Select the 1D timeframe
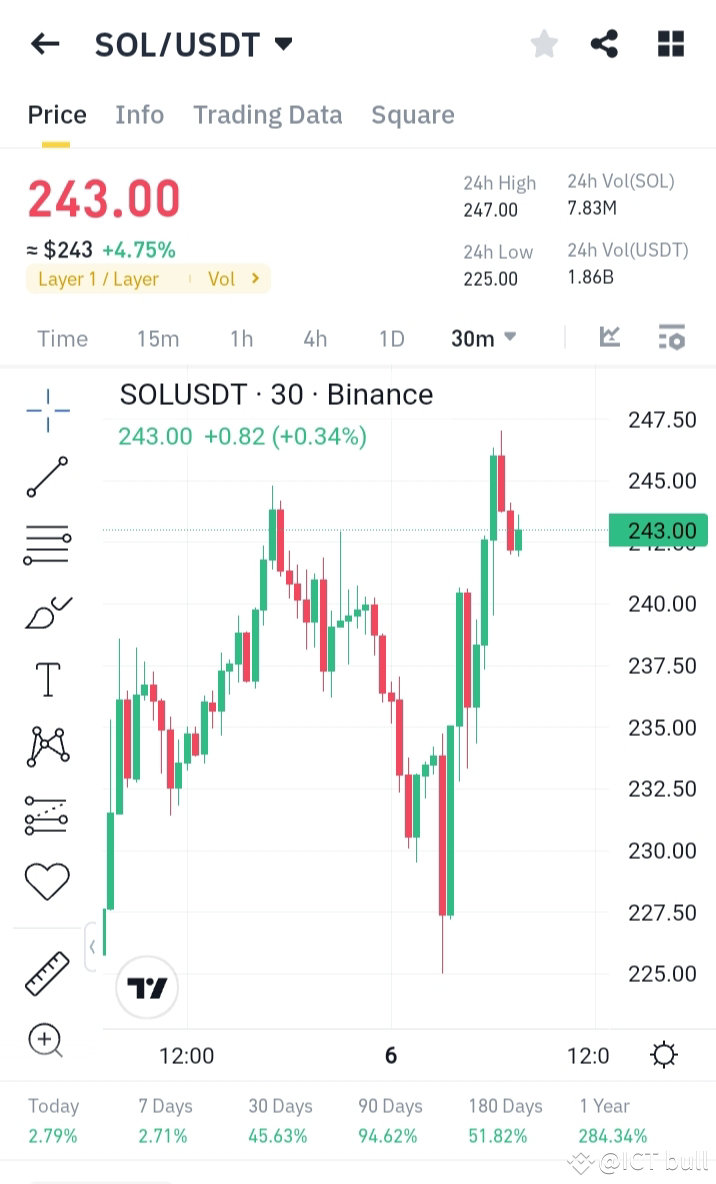Screen dimensions: 716x1184 point(391,338)
